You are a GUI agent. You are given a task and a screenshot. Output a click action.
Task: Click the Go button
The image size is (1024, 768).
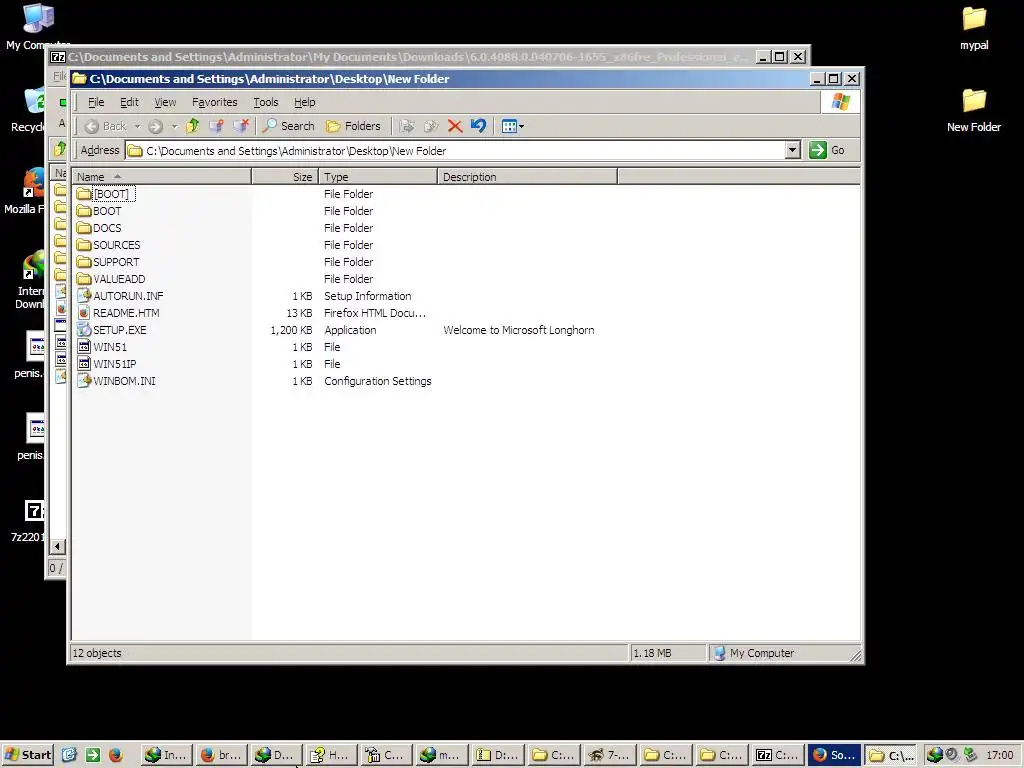pyautogui.click(x=827, y=150)
